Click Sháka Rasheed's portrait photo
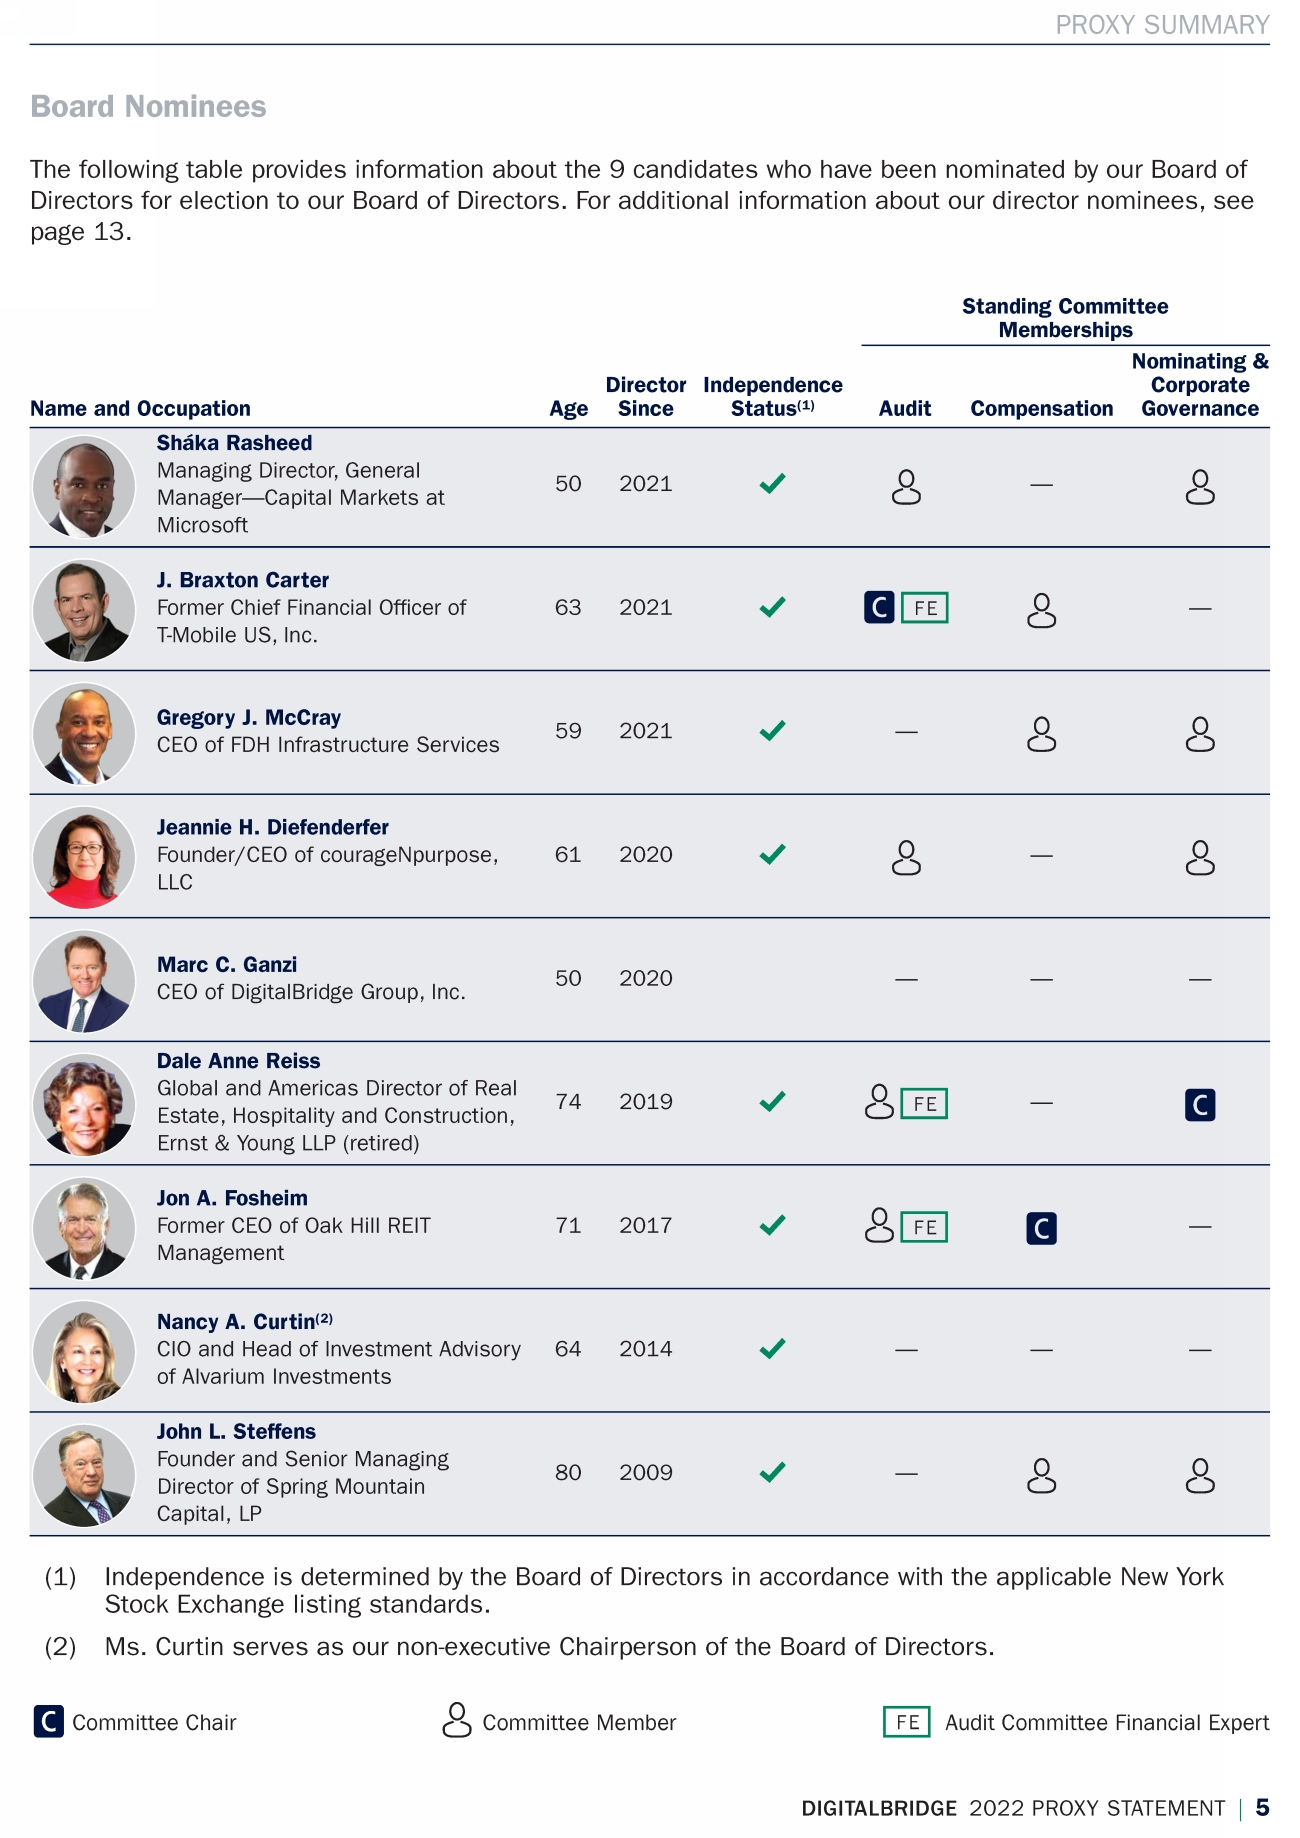1300x1838 pixels. (84, 487)
